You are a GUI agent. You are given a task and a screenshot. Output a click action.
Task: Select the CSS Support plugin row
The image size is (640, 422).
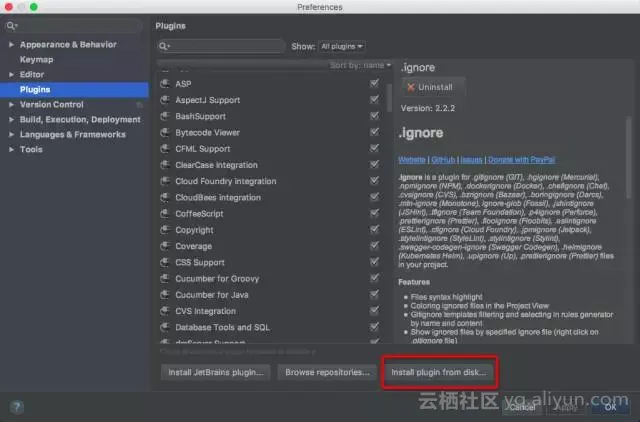272,262
